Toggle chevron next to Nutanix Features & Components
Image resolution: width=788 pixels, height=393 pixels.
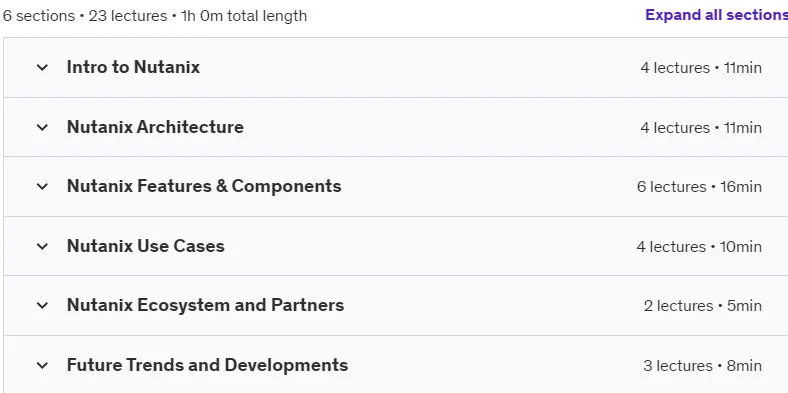point(42,186)
